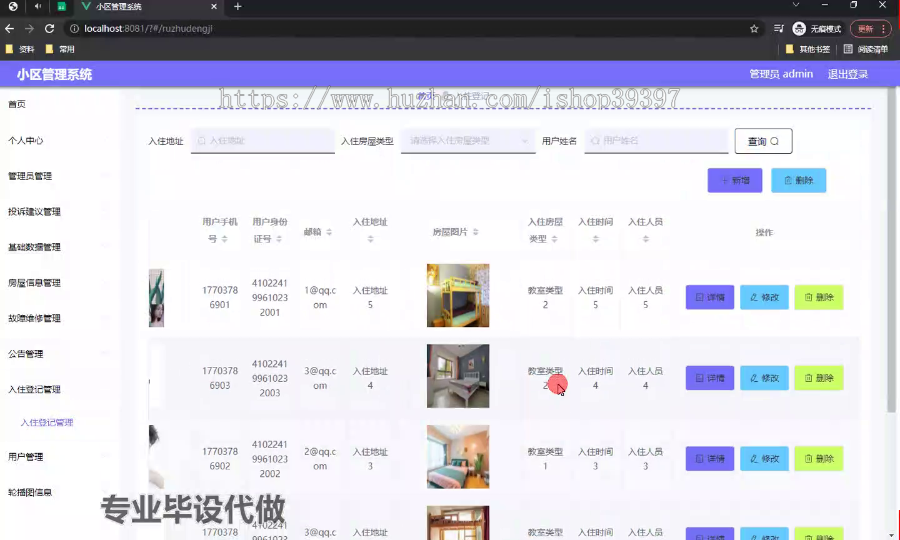900x540 pixels.
Task: Bookmark this page with the star icon
Action: coord(754,29)
